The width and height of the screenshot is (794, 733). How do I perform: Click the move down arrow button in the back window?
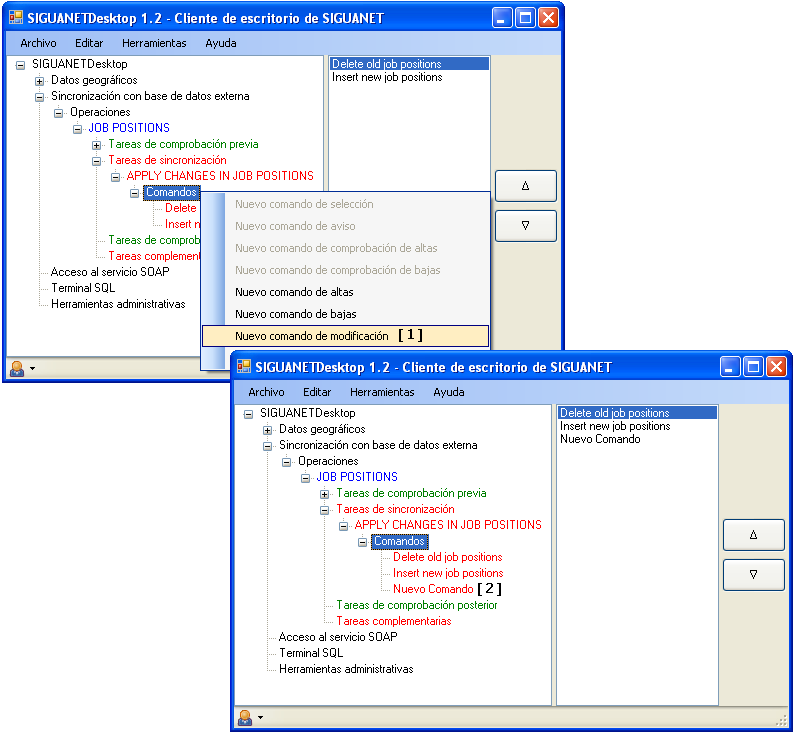click(x=526, y=226)
